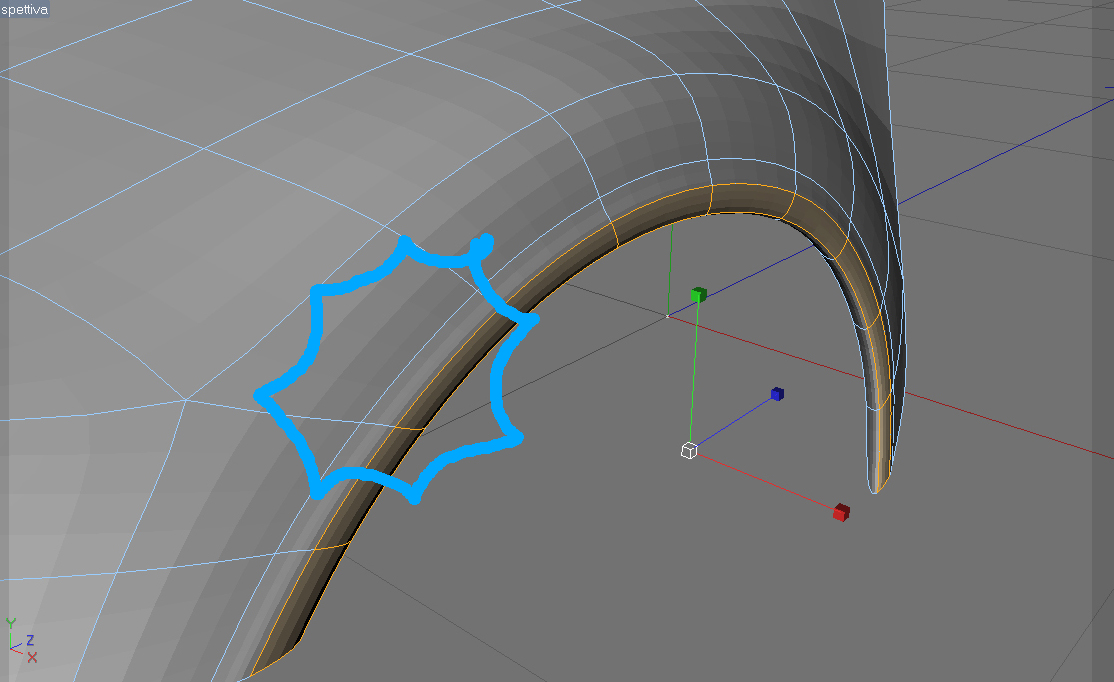Image resolution: width=1114 pixels, height=682 pixels.
Task: Pick the blue Z-axis gizmo handle
Action: point(777,394)
